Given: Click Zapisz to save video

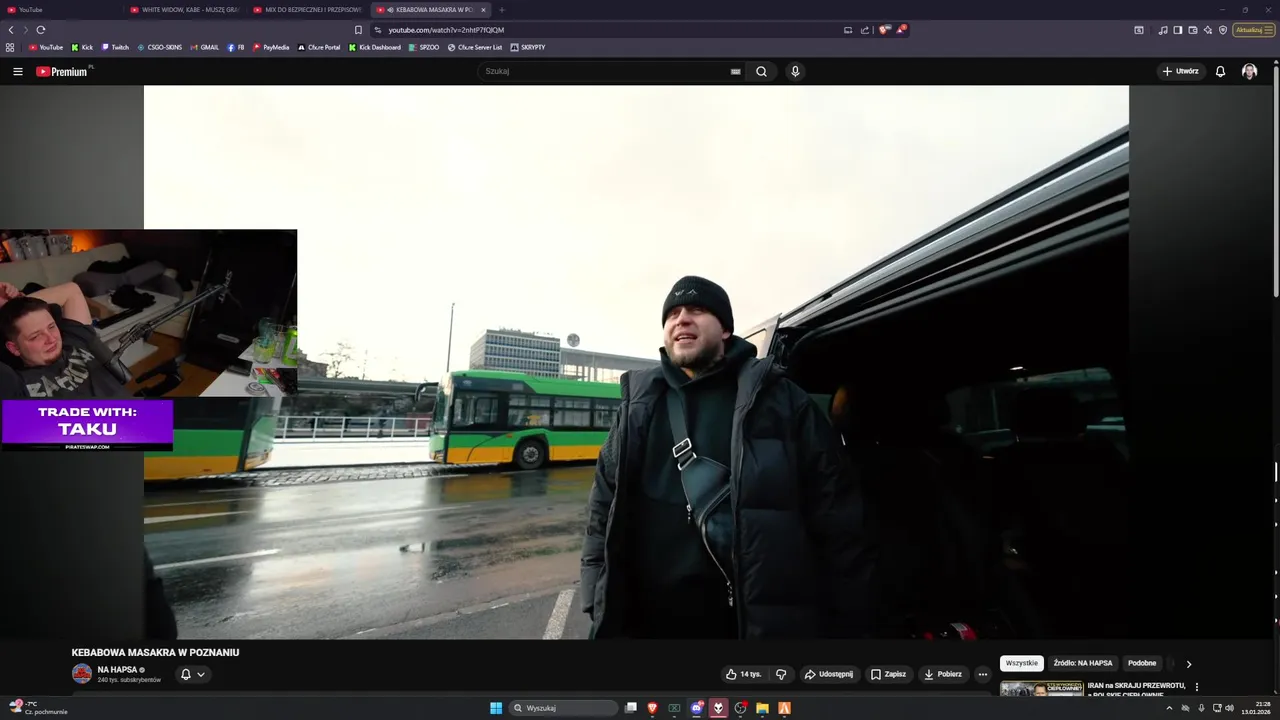Looking at the screenshot, I should pyautogui.click(x=888, y=674).
